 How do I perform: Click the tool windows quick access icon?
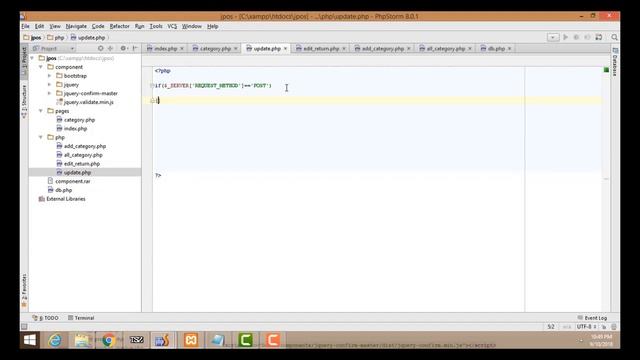coord(24,327)
